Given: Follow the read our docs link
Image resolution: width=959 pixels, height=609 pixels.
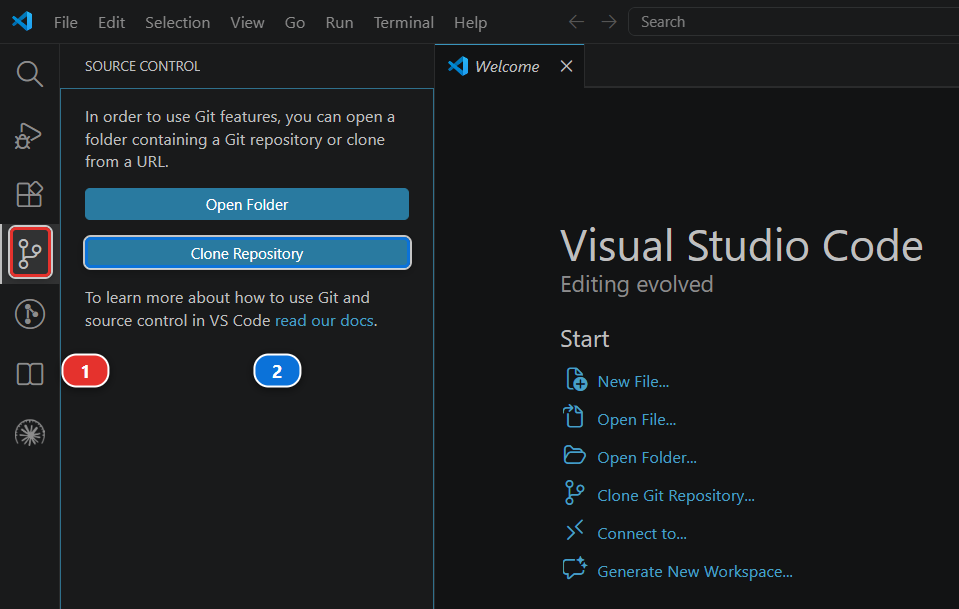Looking at the screenshot, I should coord(324,320).
